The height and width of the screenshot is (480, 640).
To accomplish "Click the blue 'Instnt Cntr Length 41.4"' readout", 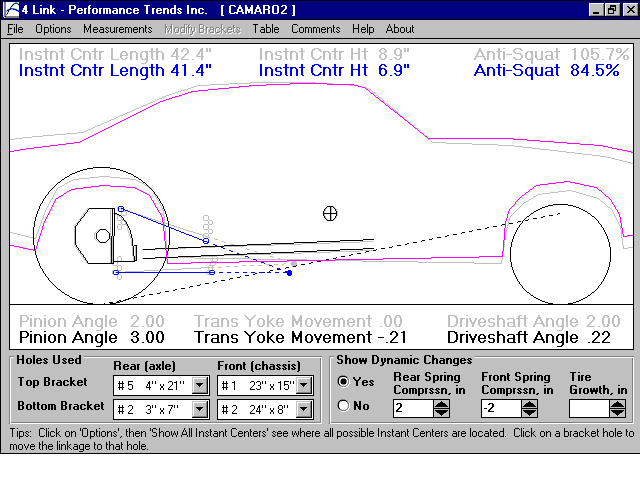I will [x=116, y=71].
